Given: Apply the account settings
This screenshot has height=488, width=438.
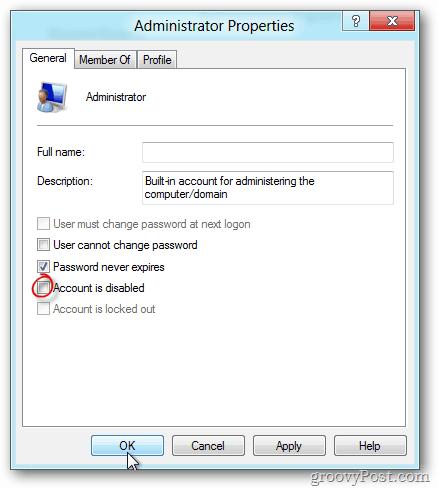Looking at the screenshot, I should [x=289, y=445].
